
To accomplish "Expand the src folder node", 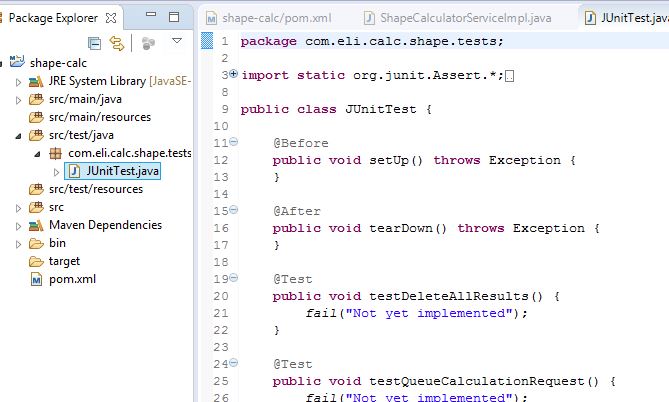I will coord(18,208).
